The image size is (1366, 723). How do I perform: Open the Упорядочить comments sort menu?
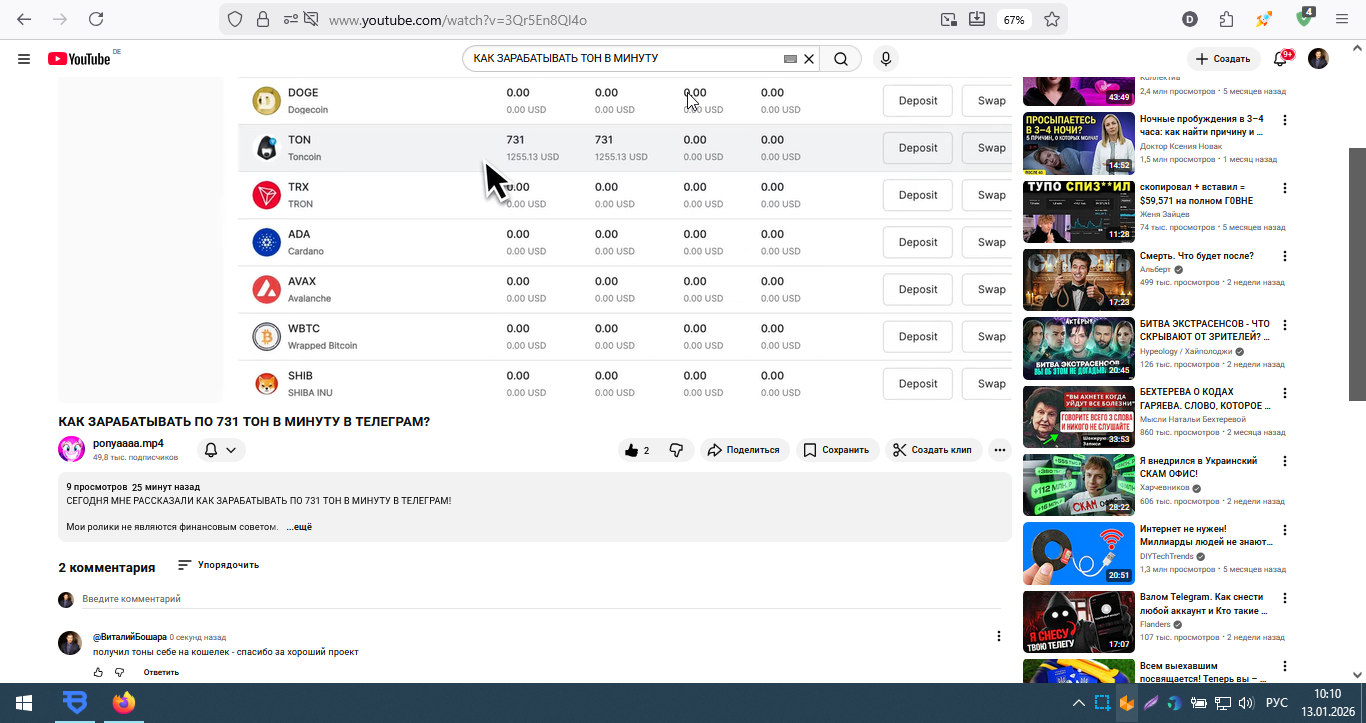(x=218, y=565)
